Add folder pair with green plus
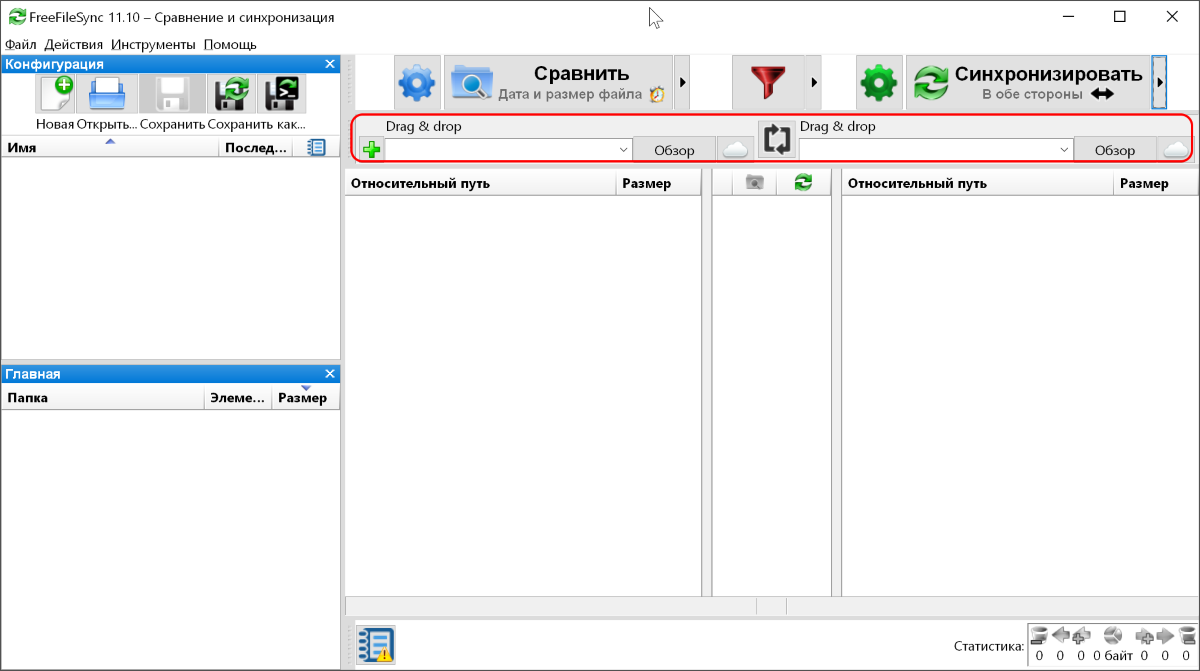 point(371,150)
